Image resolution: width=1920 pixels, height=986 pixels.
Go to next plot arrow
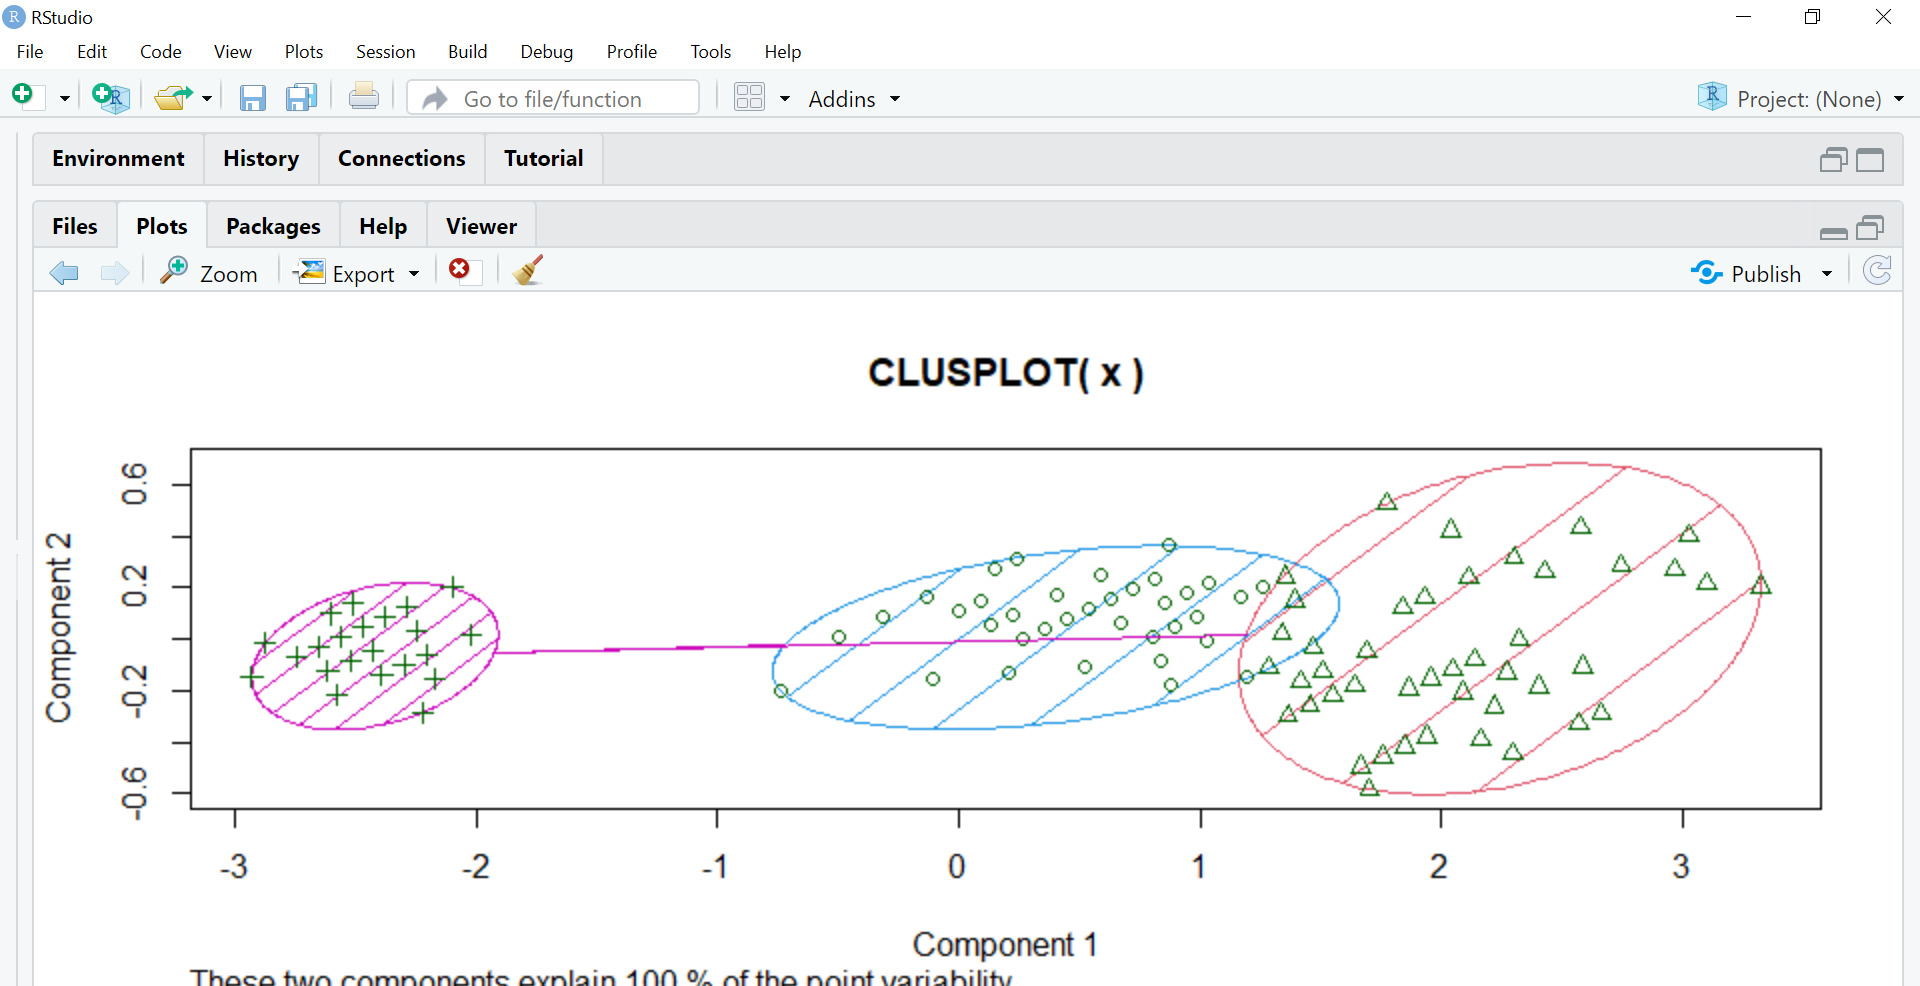point(115,272)
